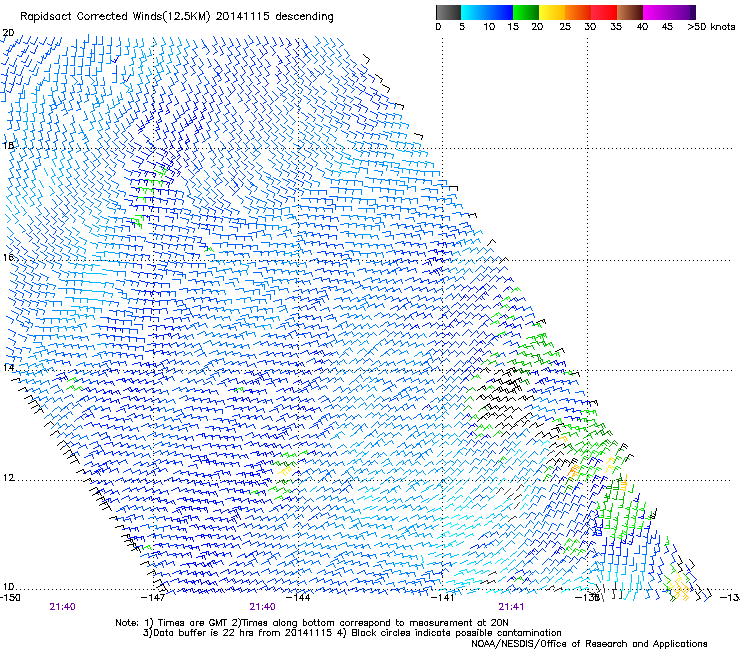
Task: Click the 'NOAA/NESDIS/Office of Research and Applications' credit
Action: pos(589,644)
